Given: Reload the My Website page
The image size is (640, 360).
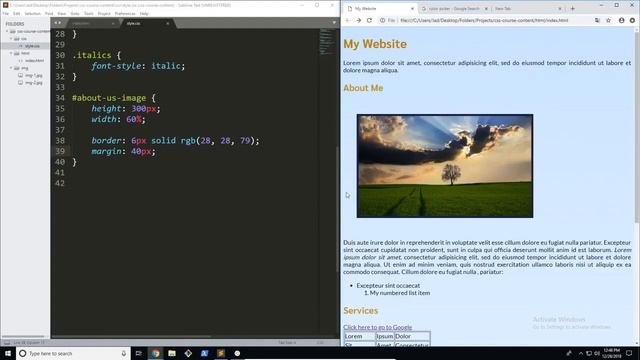Looking at the screenshot, I should tap(369, 20).
